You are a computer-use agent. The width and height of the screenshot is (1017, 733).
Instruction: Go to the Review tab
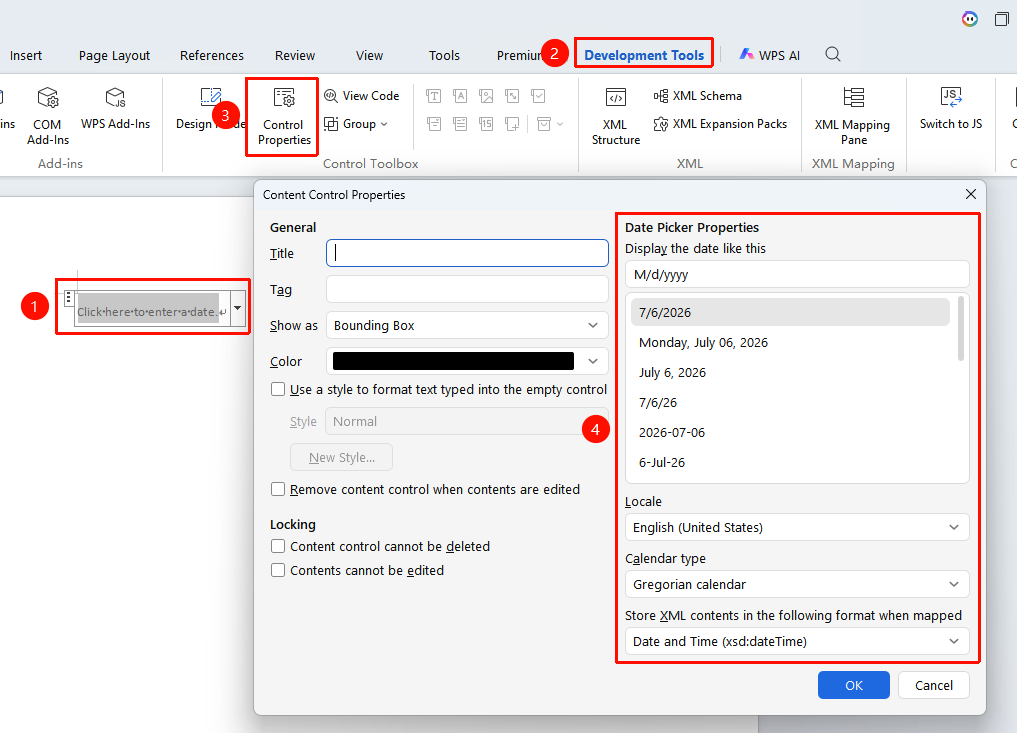(294, 56)
